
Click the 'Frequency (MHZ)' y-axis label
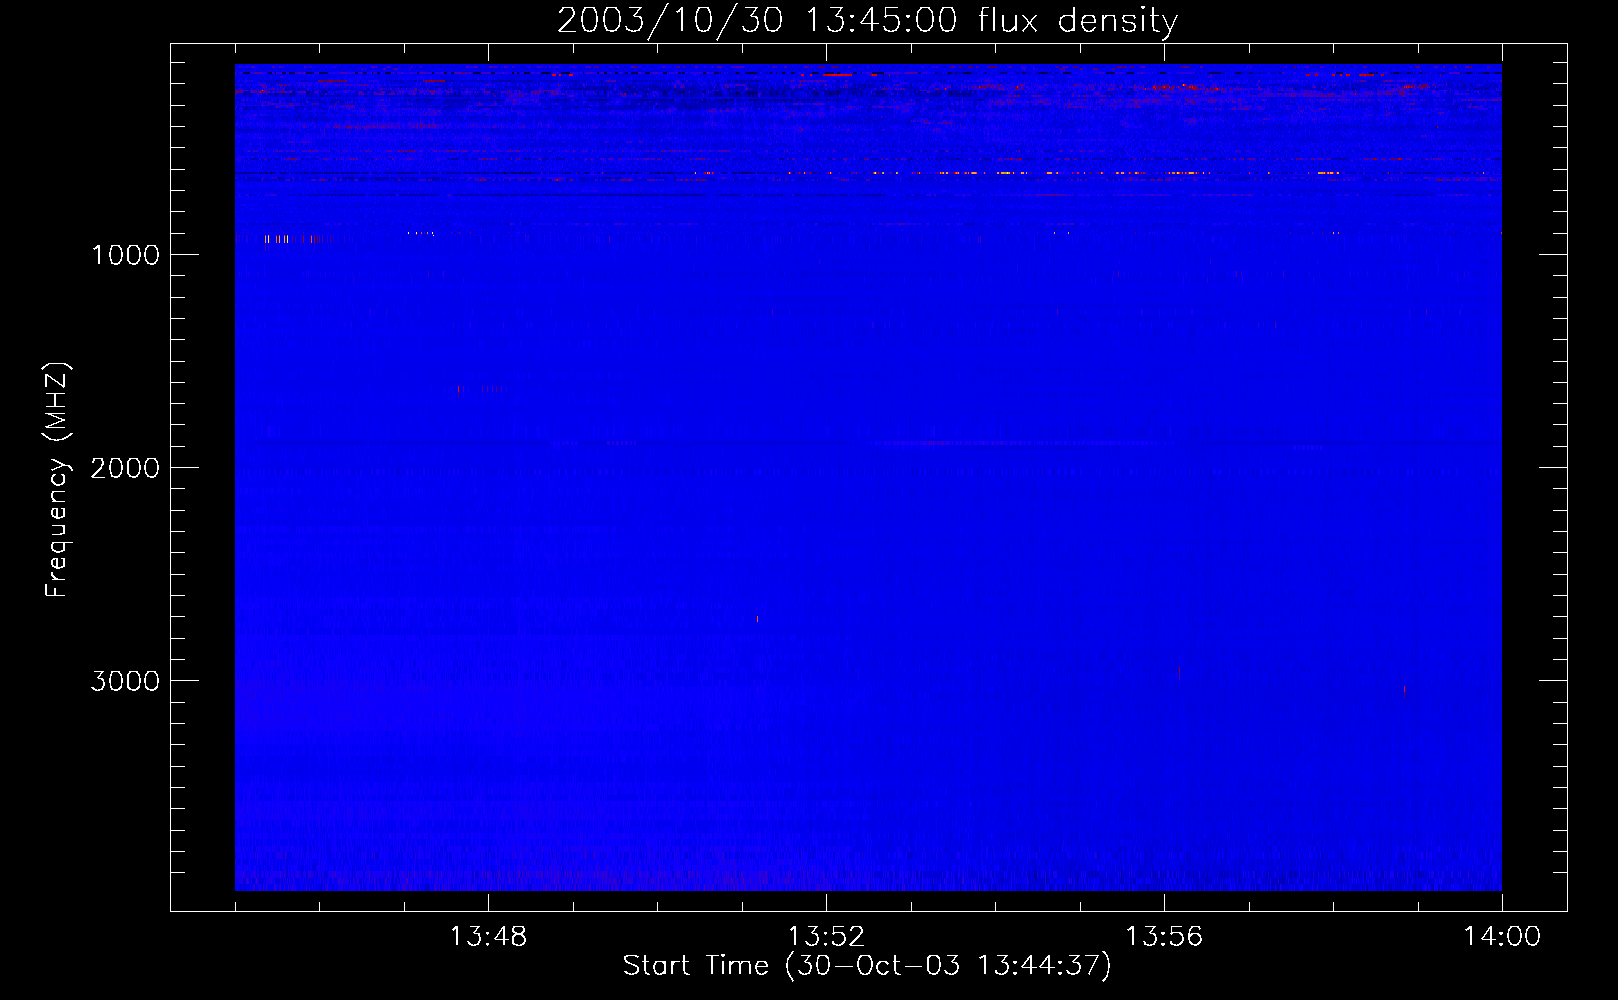pos(57,480)
